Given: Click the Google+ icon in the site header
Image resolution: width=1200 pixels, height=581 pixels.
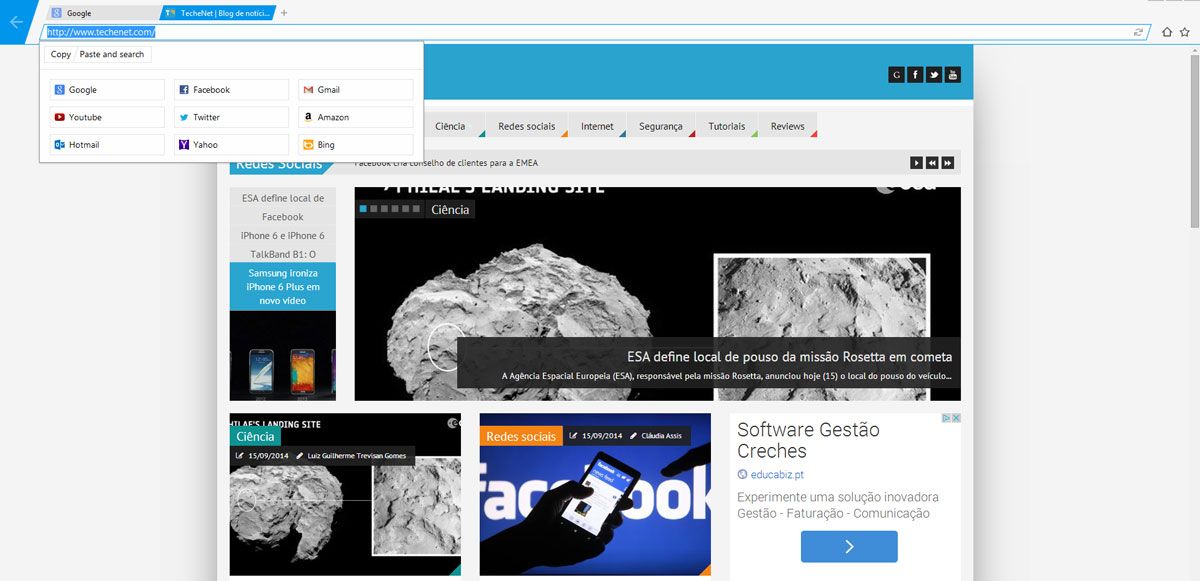Looking at the screenshot, I should click(896, 75).
